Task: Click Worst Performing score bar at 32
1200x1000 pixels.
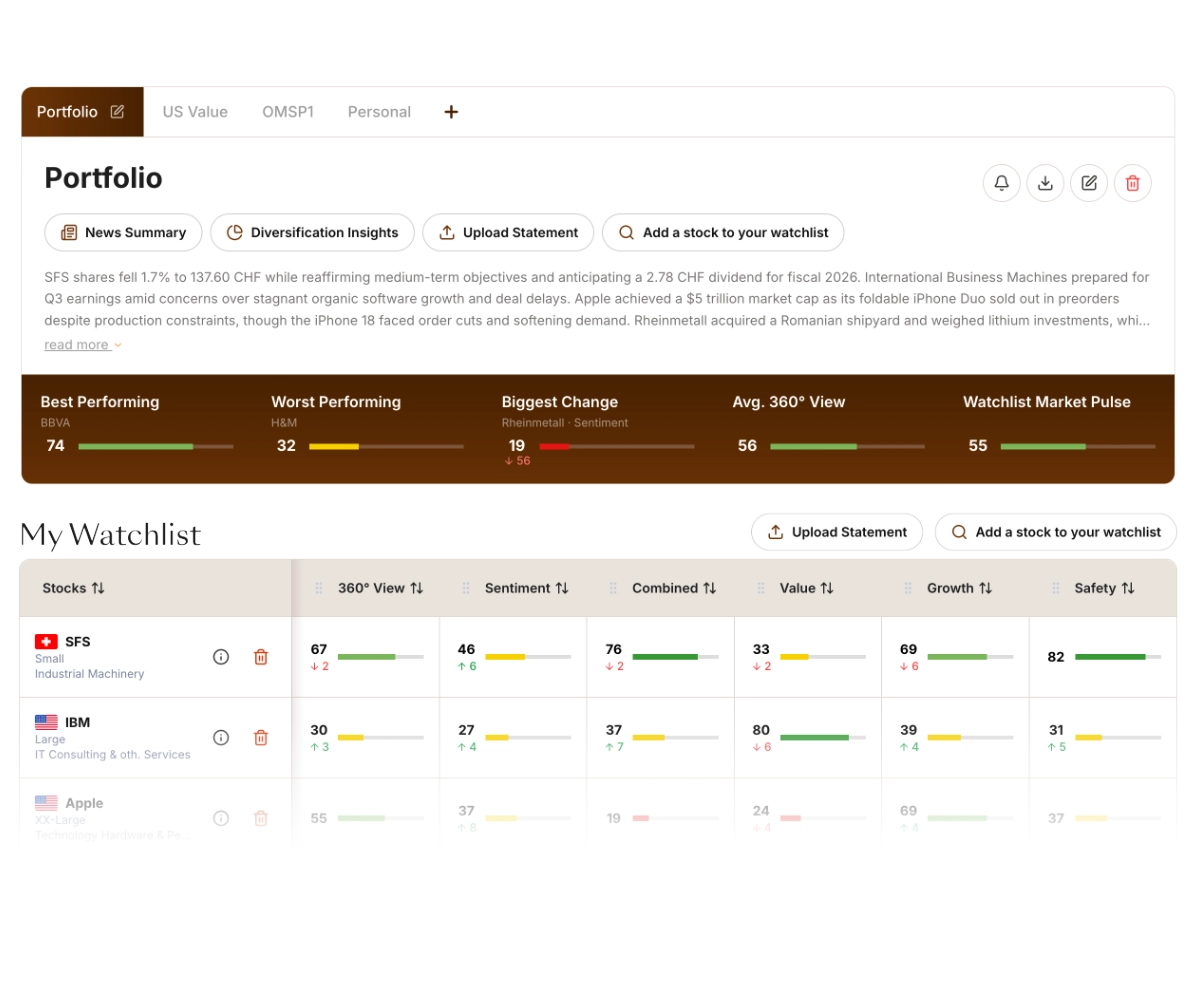Action: point(386,446)
